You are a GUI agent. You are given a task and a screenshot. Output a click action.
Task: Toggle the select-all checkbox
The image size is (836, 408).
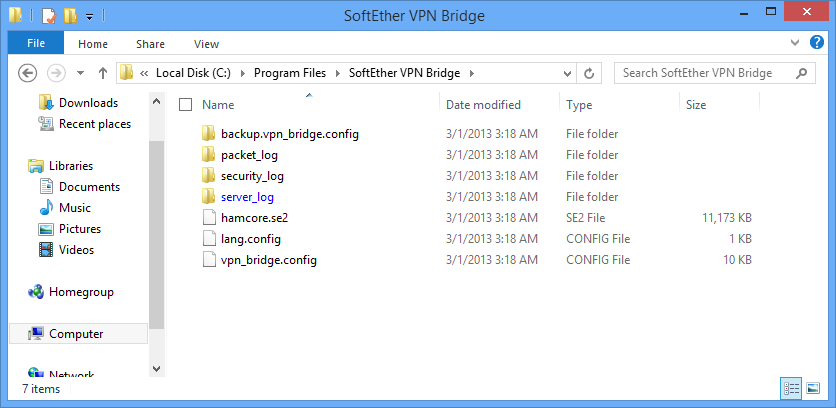pos(186,105)
